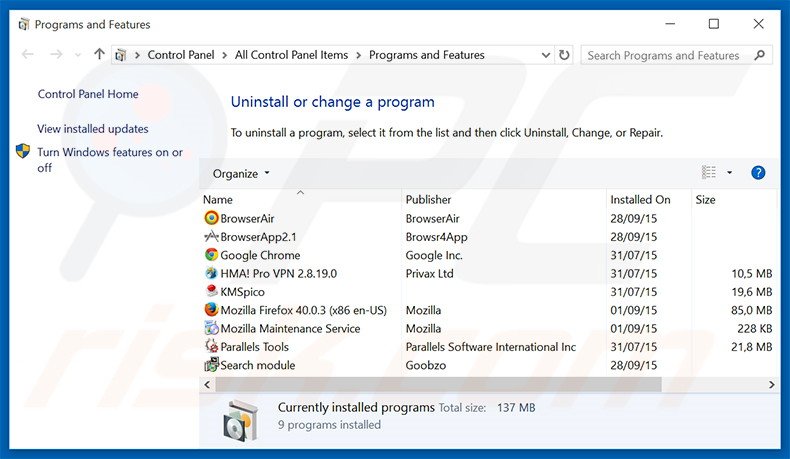790x459 pixels.
Task: Select the BrowserAir program name
Action: [x=247, y=218]
